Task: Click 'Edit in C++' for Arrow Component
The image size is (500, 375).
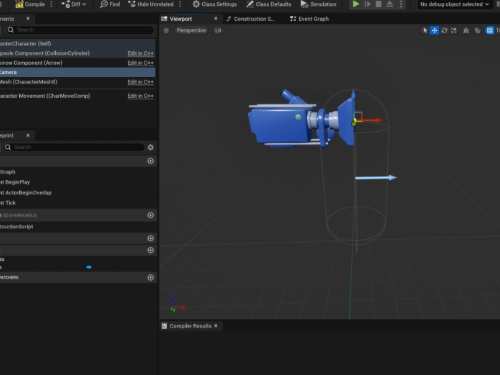Action: click(x=141, y=63)
